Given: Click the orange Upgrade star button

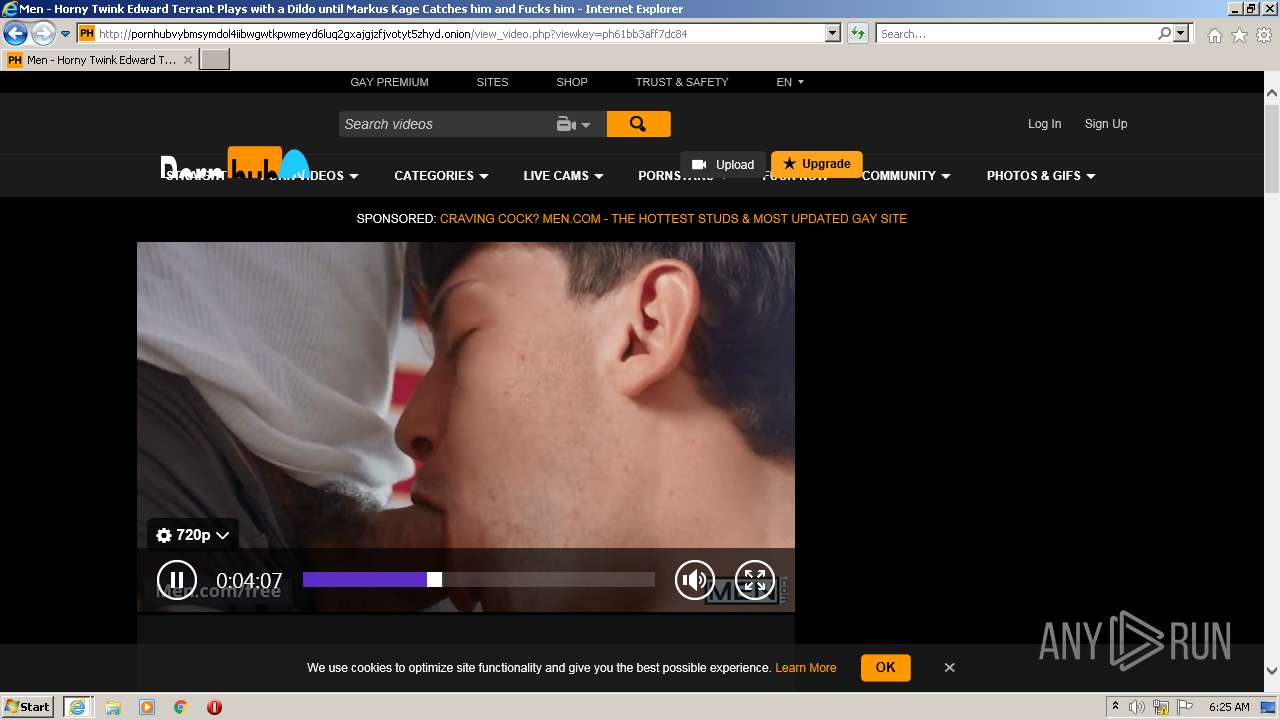Looking at the screenshot, I should [x=817, y=164].
